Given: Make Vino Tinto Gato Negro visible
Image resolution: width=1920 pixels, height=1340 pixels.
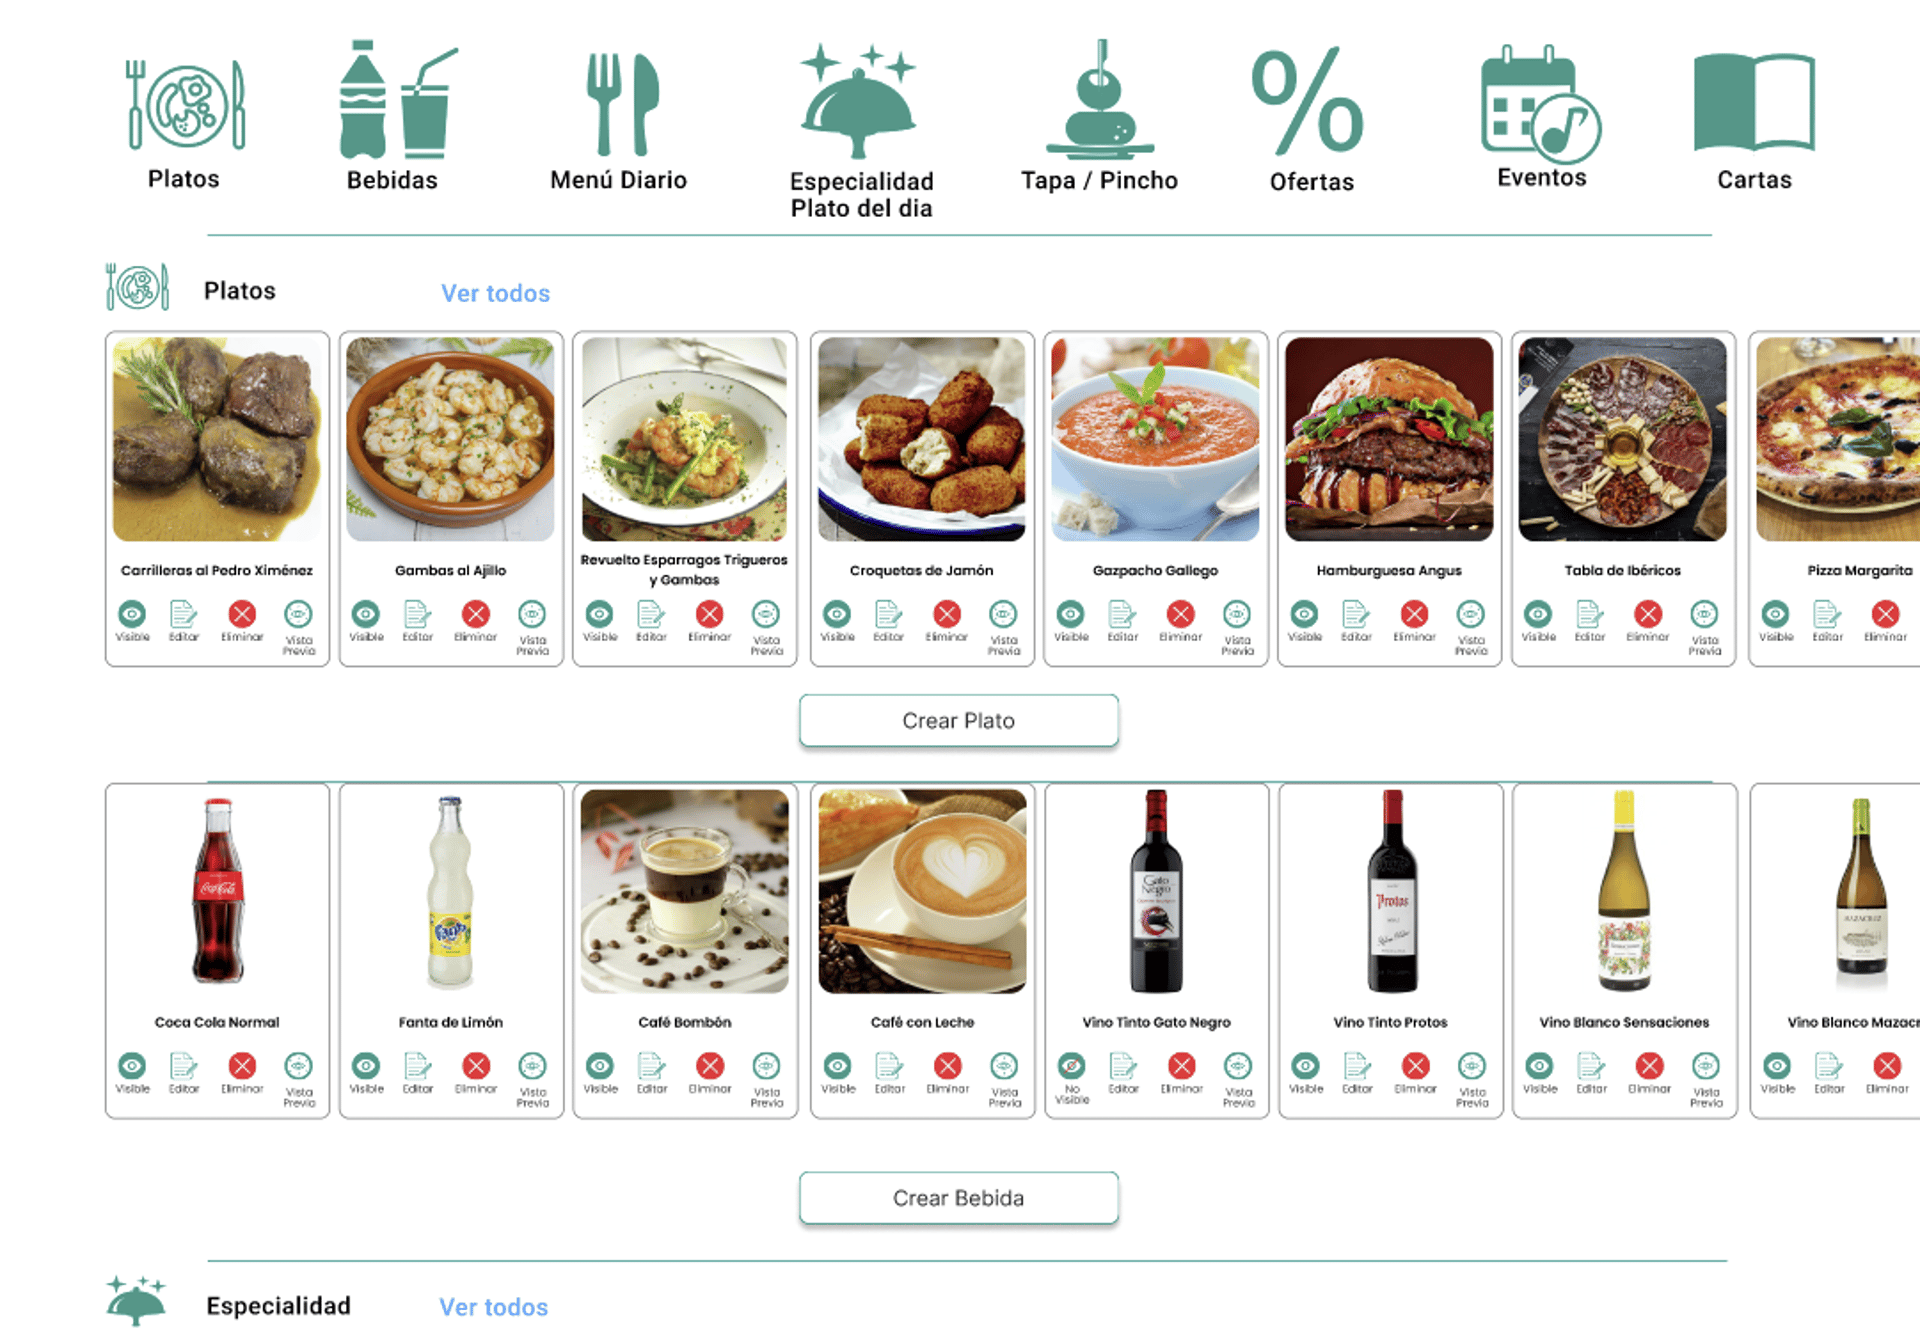Looking at the screenshot, I should pyautogui.click(x=1071, y=1066).
